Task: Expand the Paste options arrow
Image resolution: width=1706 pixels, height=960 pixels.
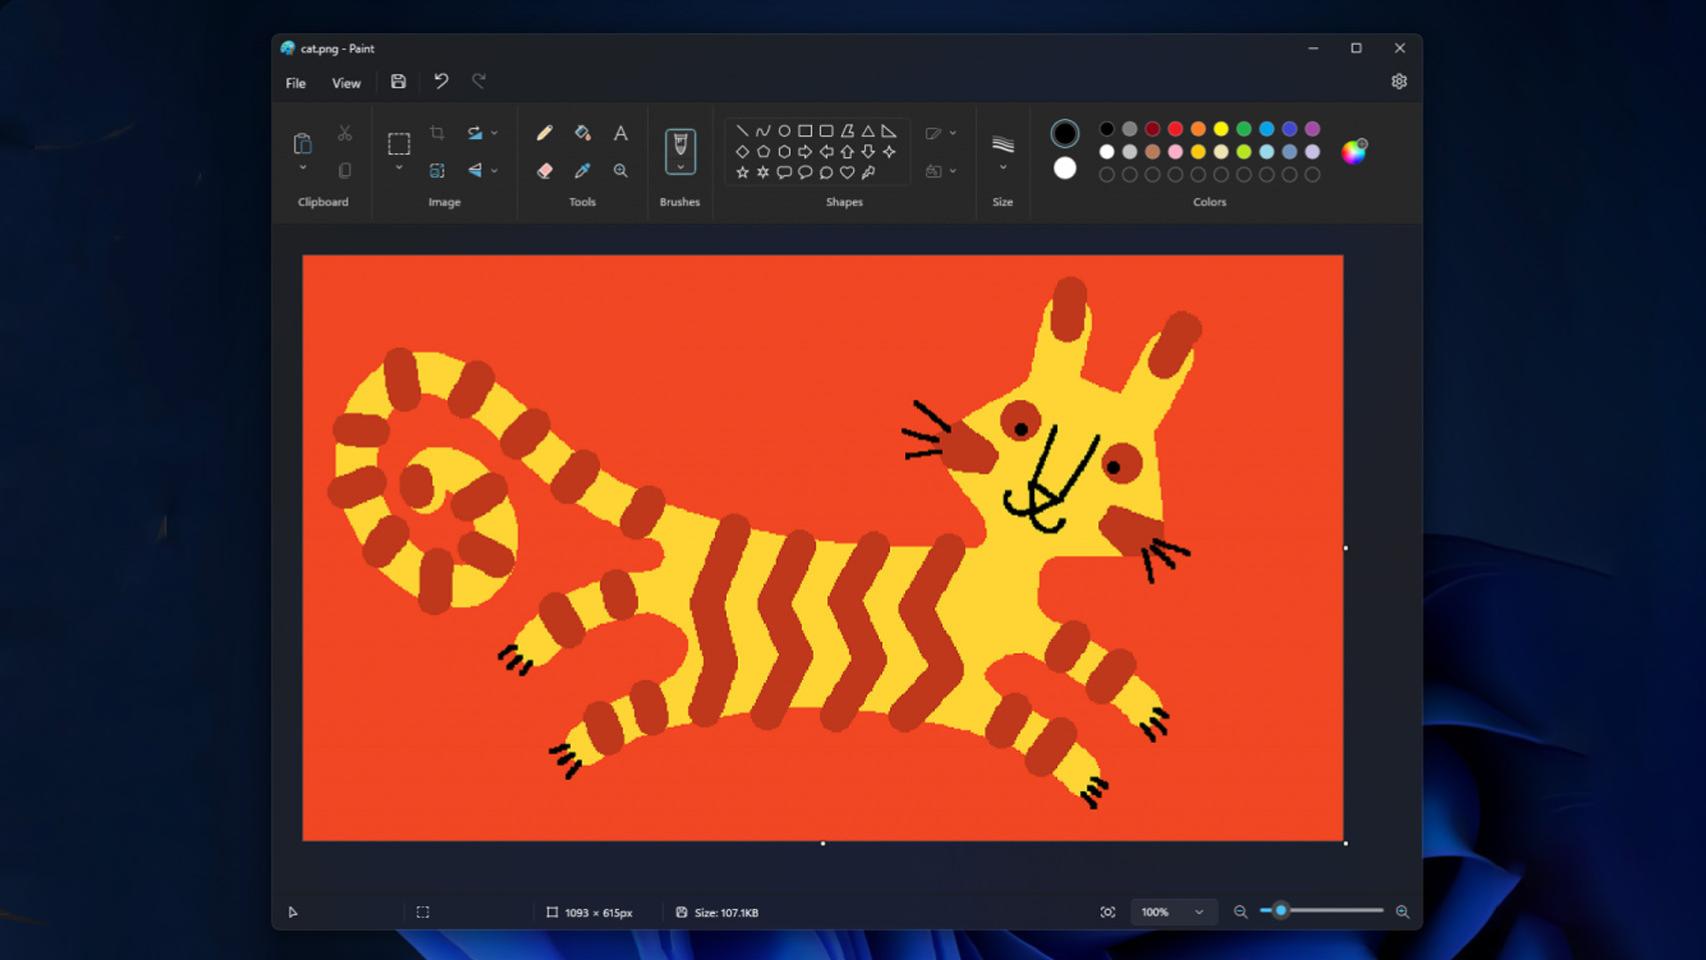Action: click(x=302, y=169)
